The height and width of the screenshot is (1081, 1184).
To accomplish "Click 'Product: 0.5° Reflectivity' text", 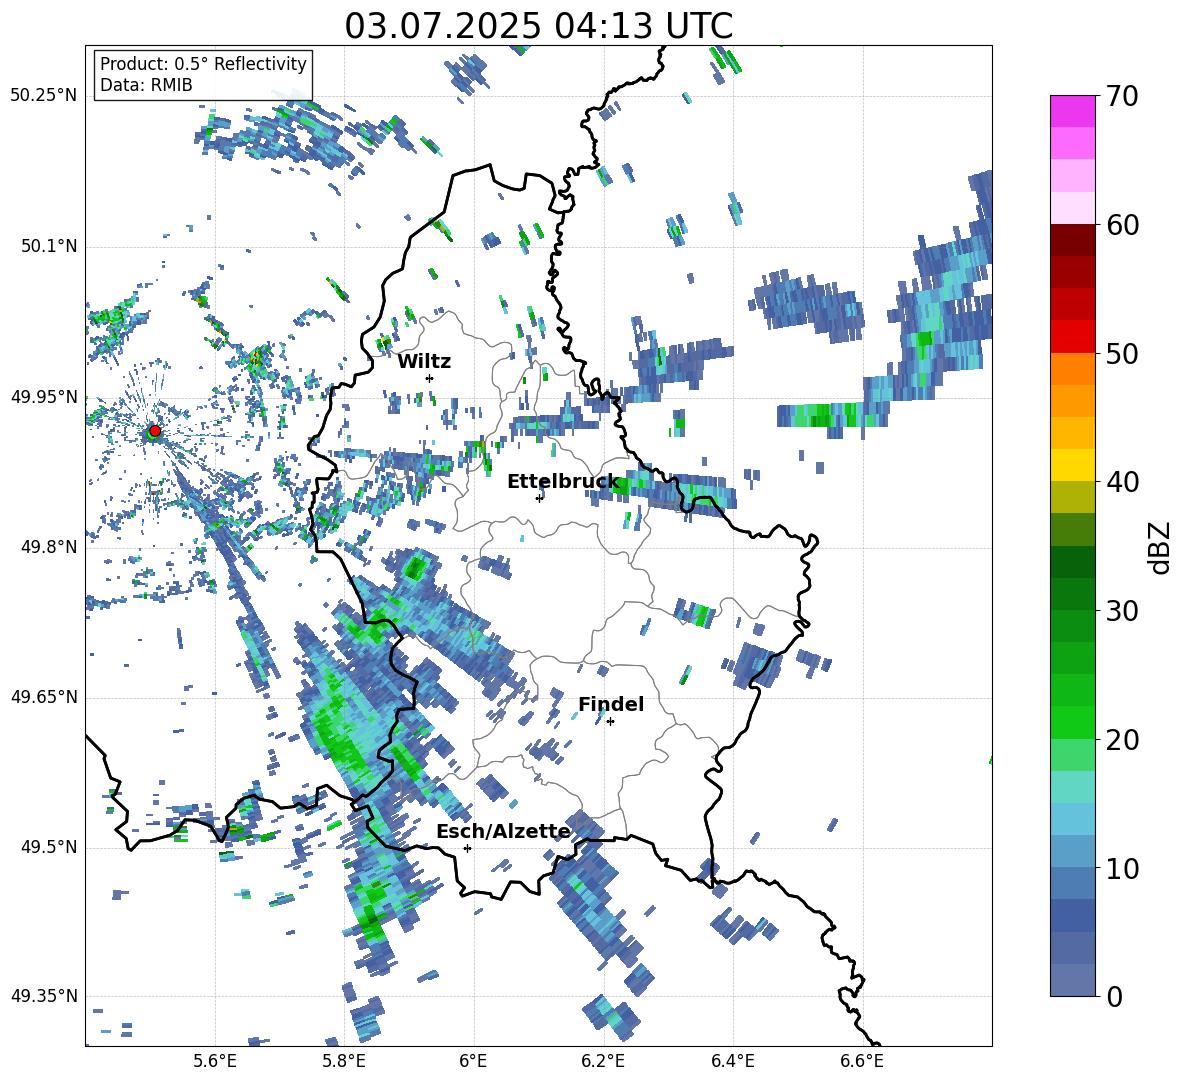I will click(x=203, y=64).
